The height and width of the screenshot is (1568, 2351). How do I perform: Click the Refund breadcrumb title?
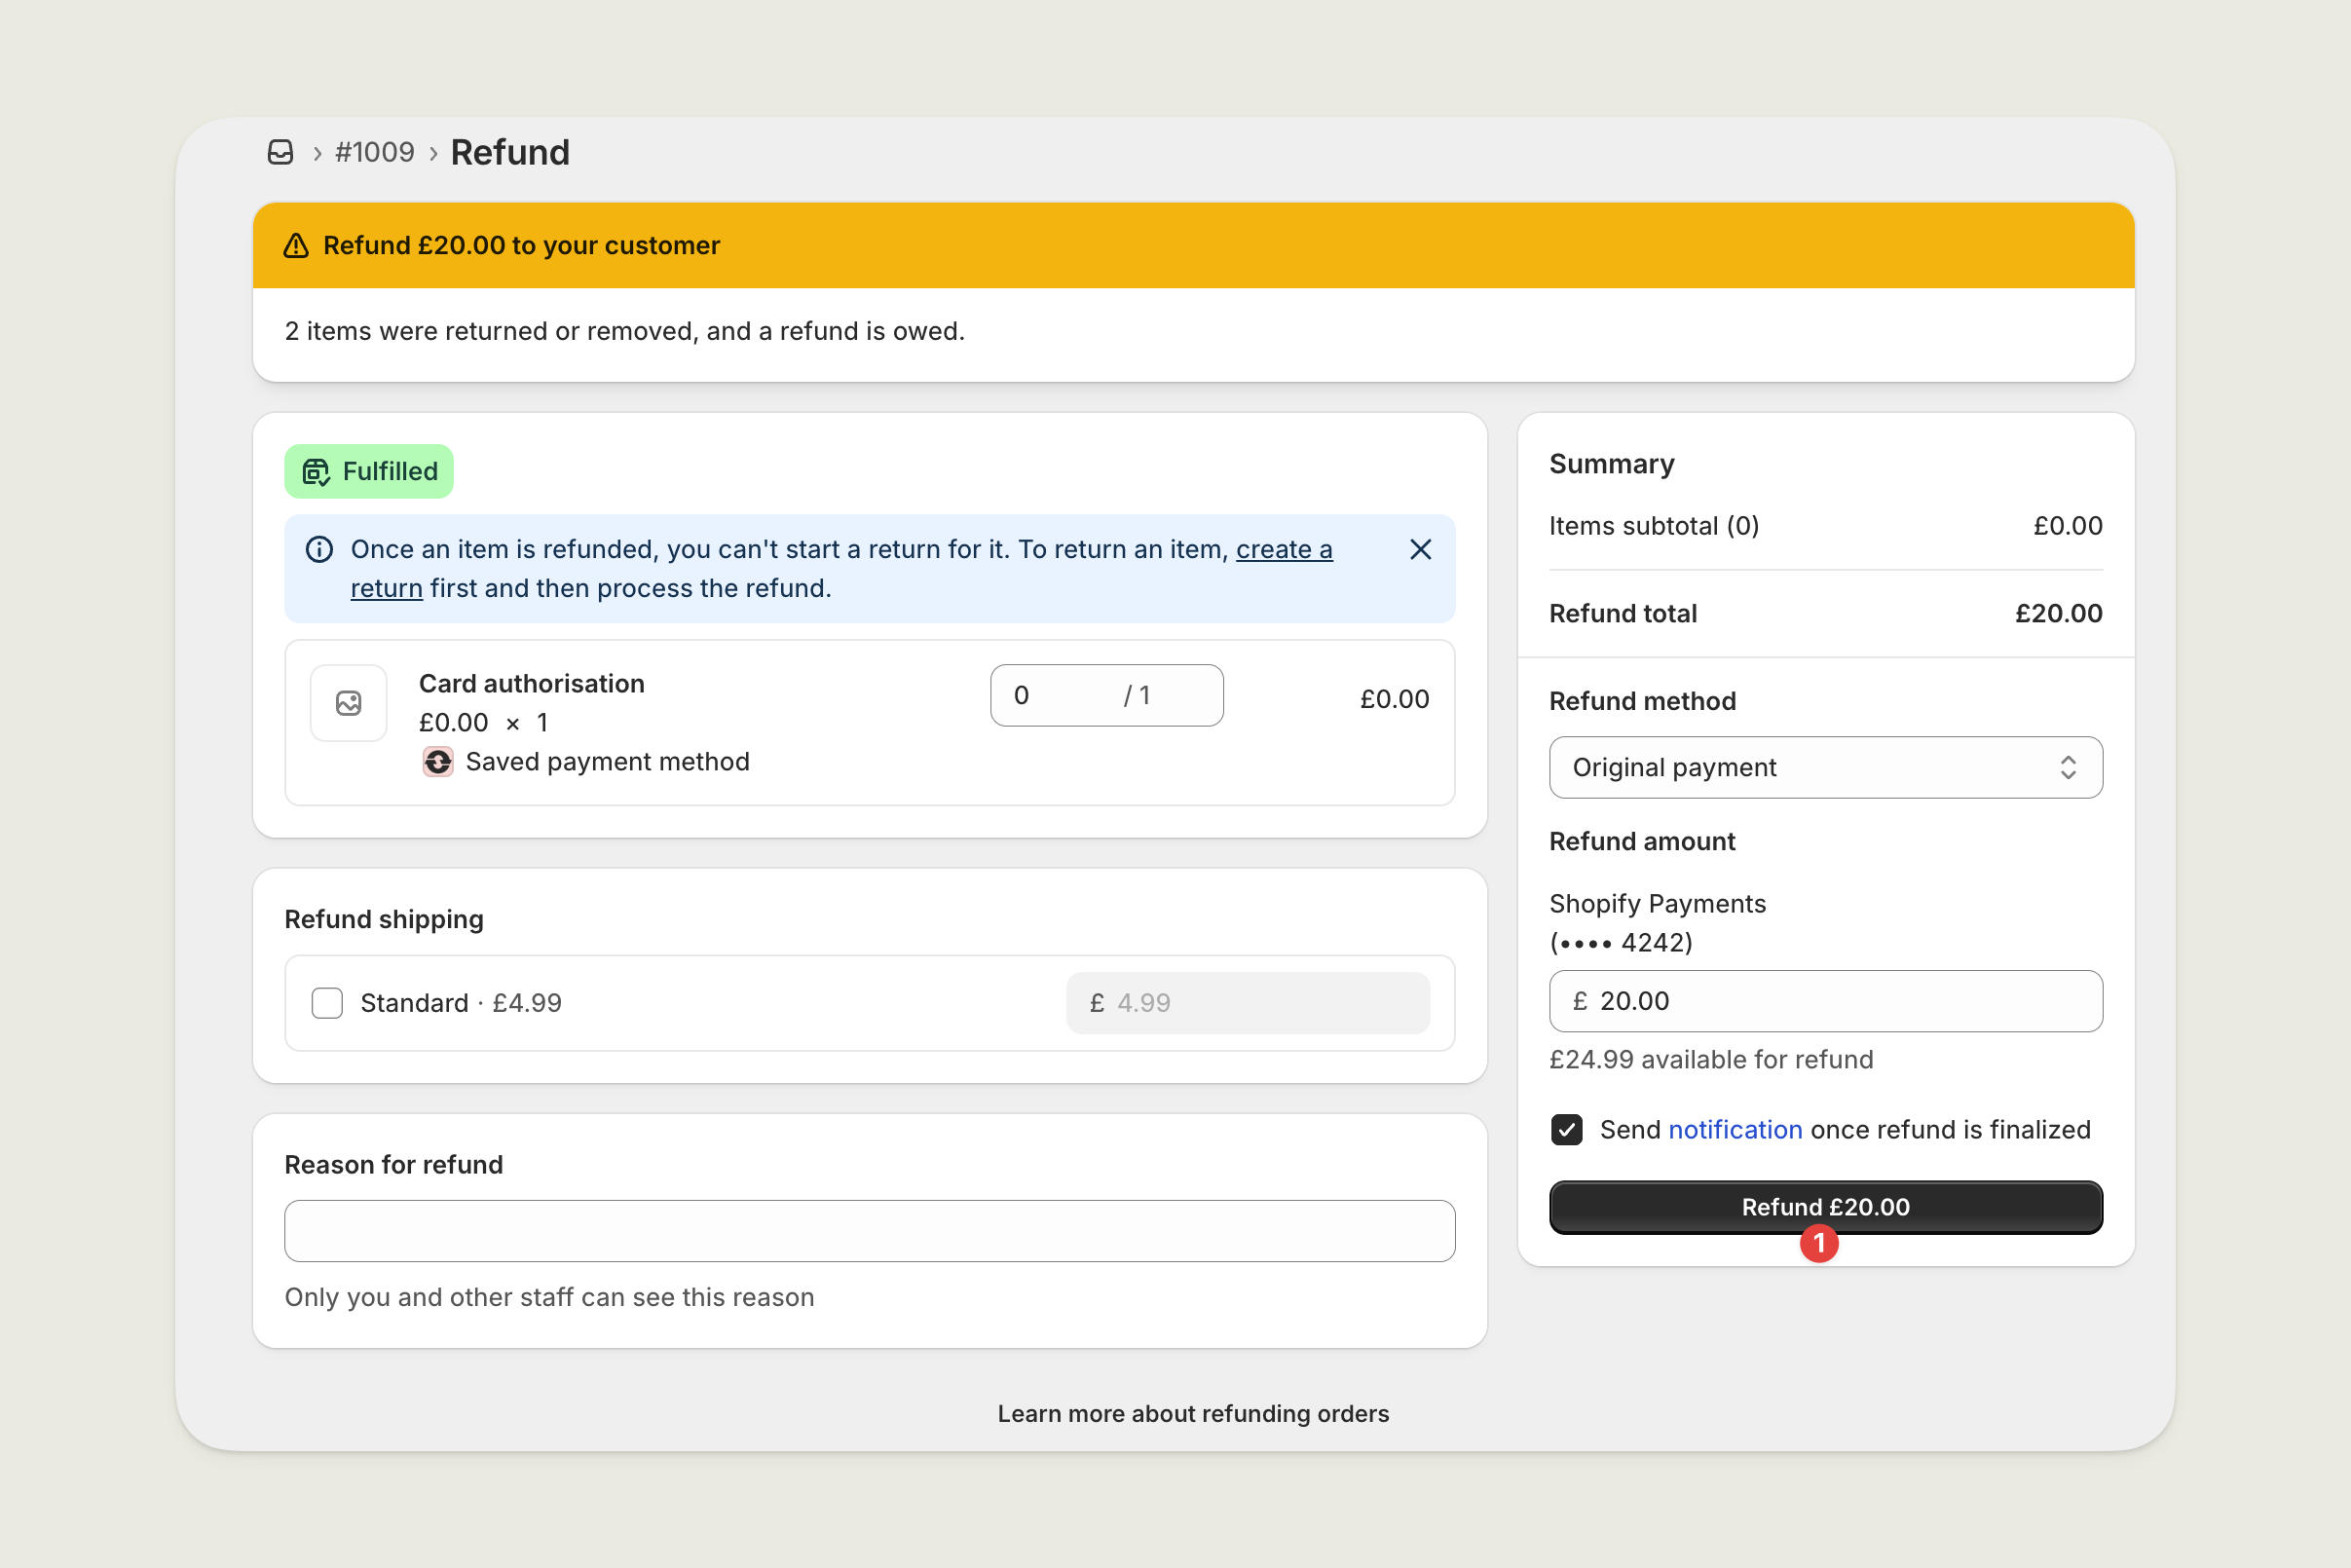click(x=510, y=152)
